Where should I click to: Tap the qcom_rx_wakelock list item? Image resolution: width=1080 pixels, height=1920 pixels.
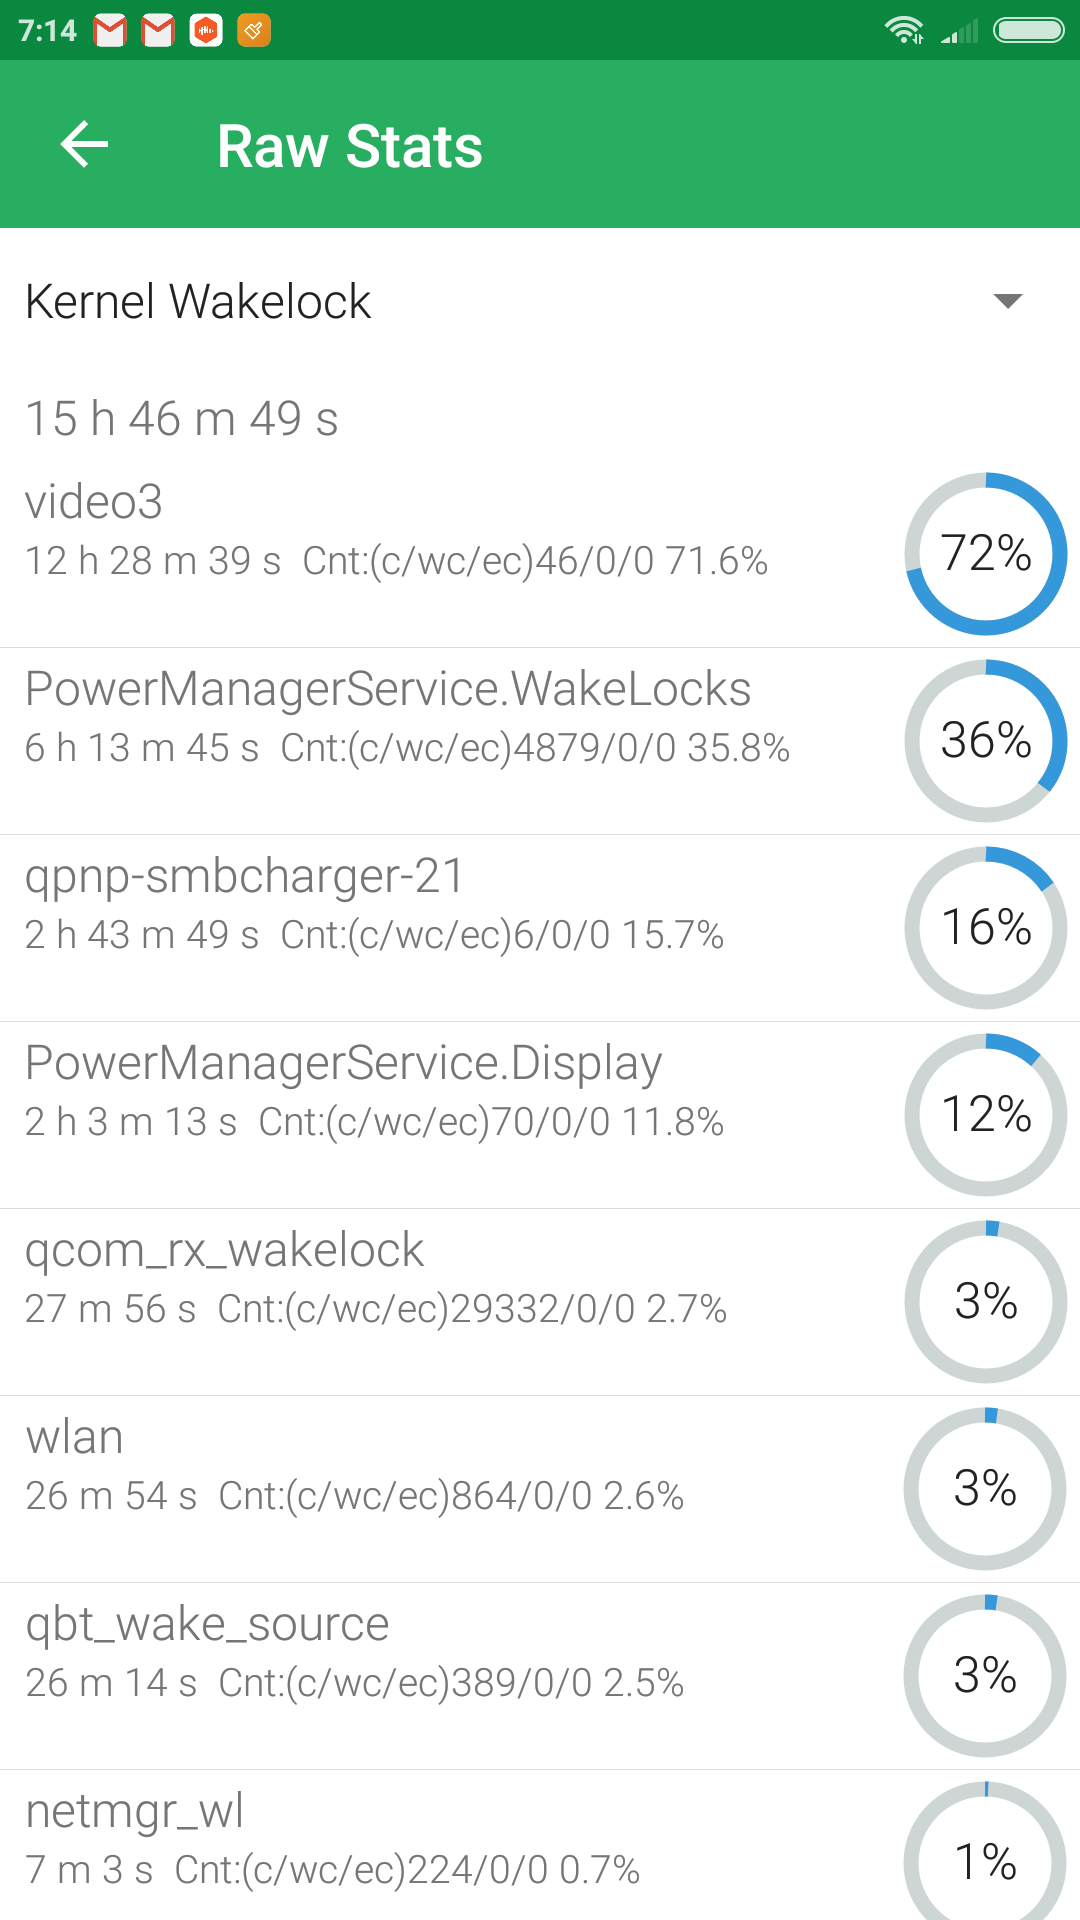540,1302
